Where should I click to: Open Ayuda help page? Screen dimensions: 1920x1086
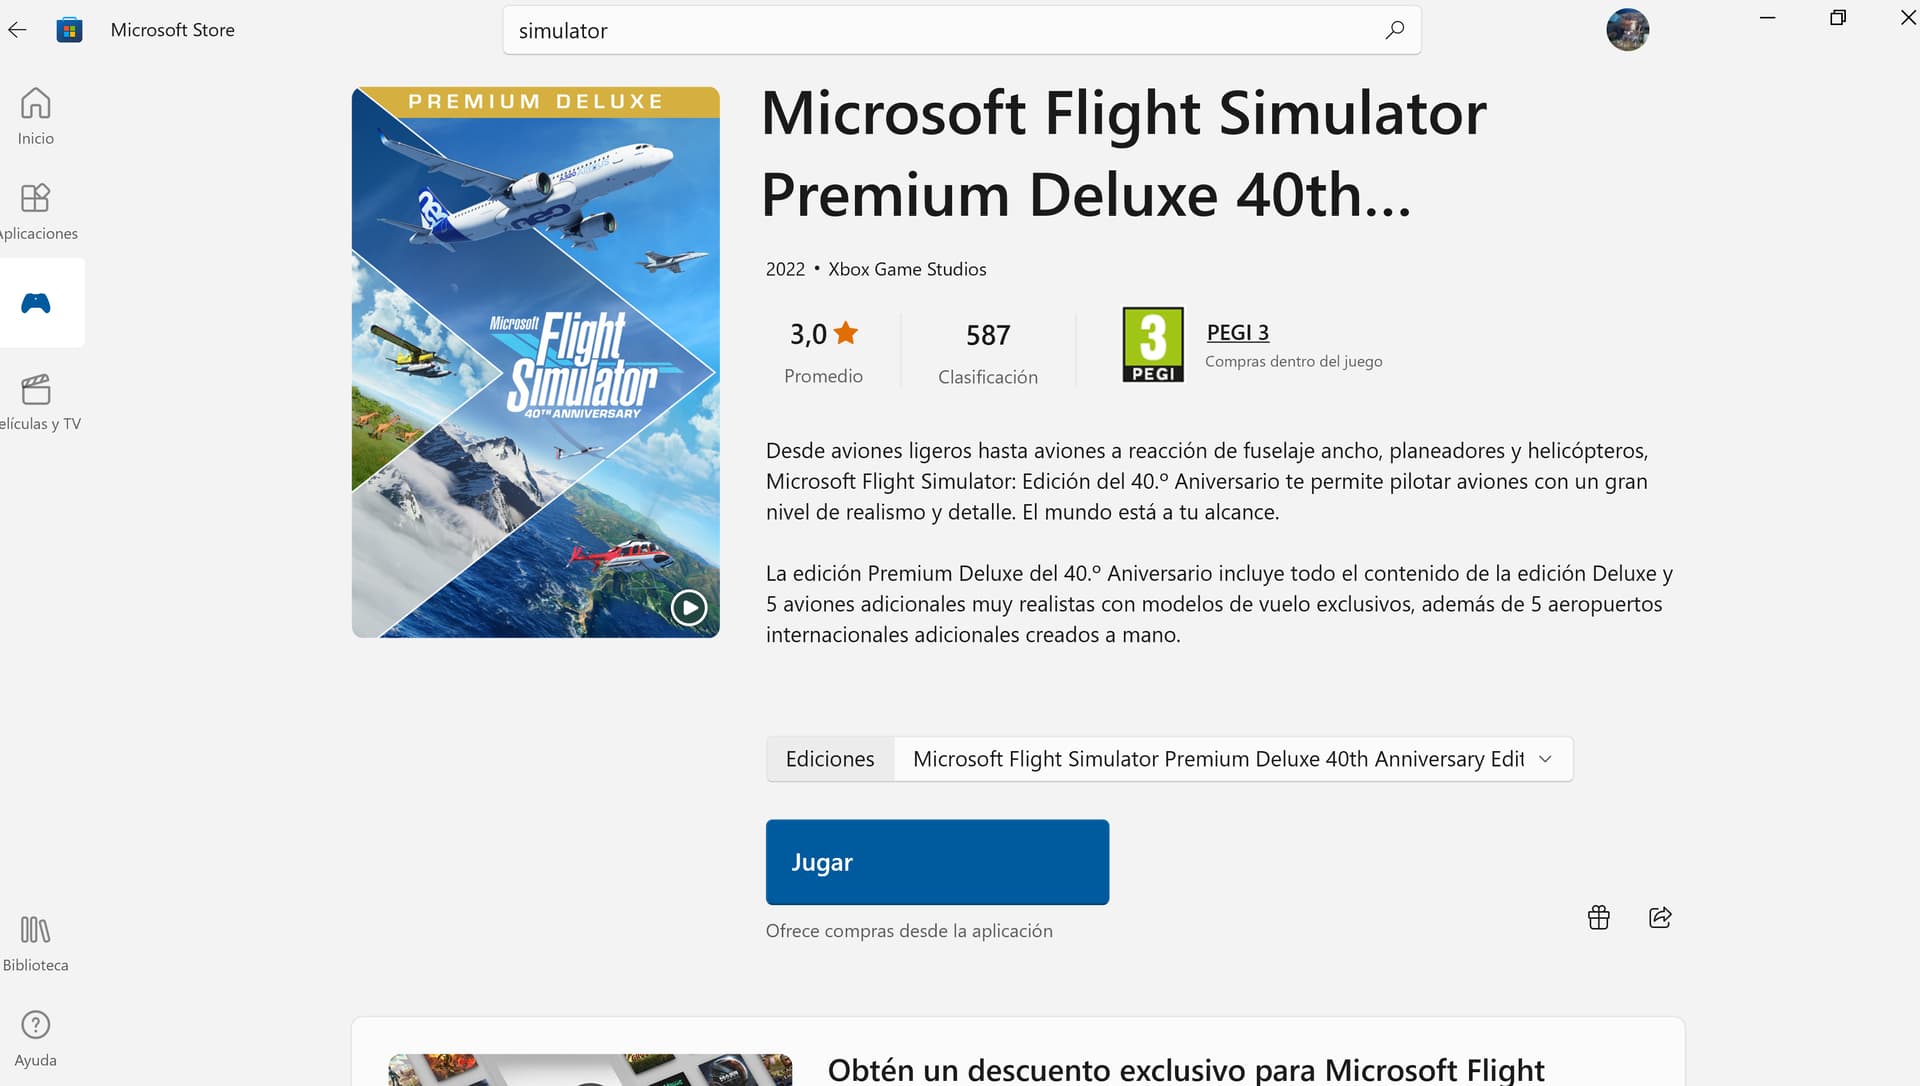(x=36, y=1039)
